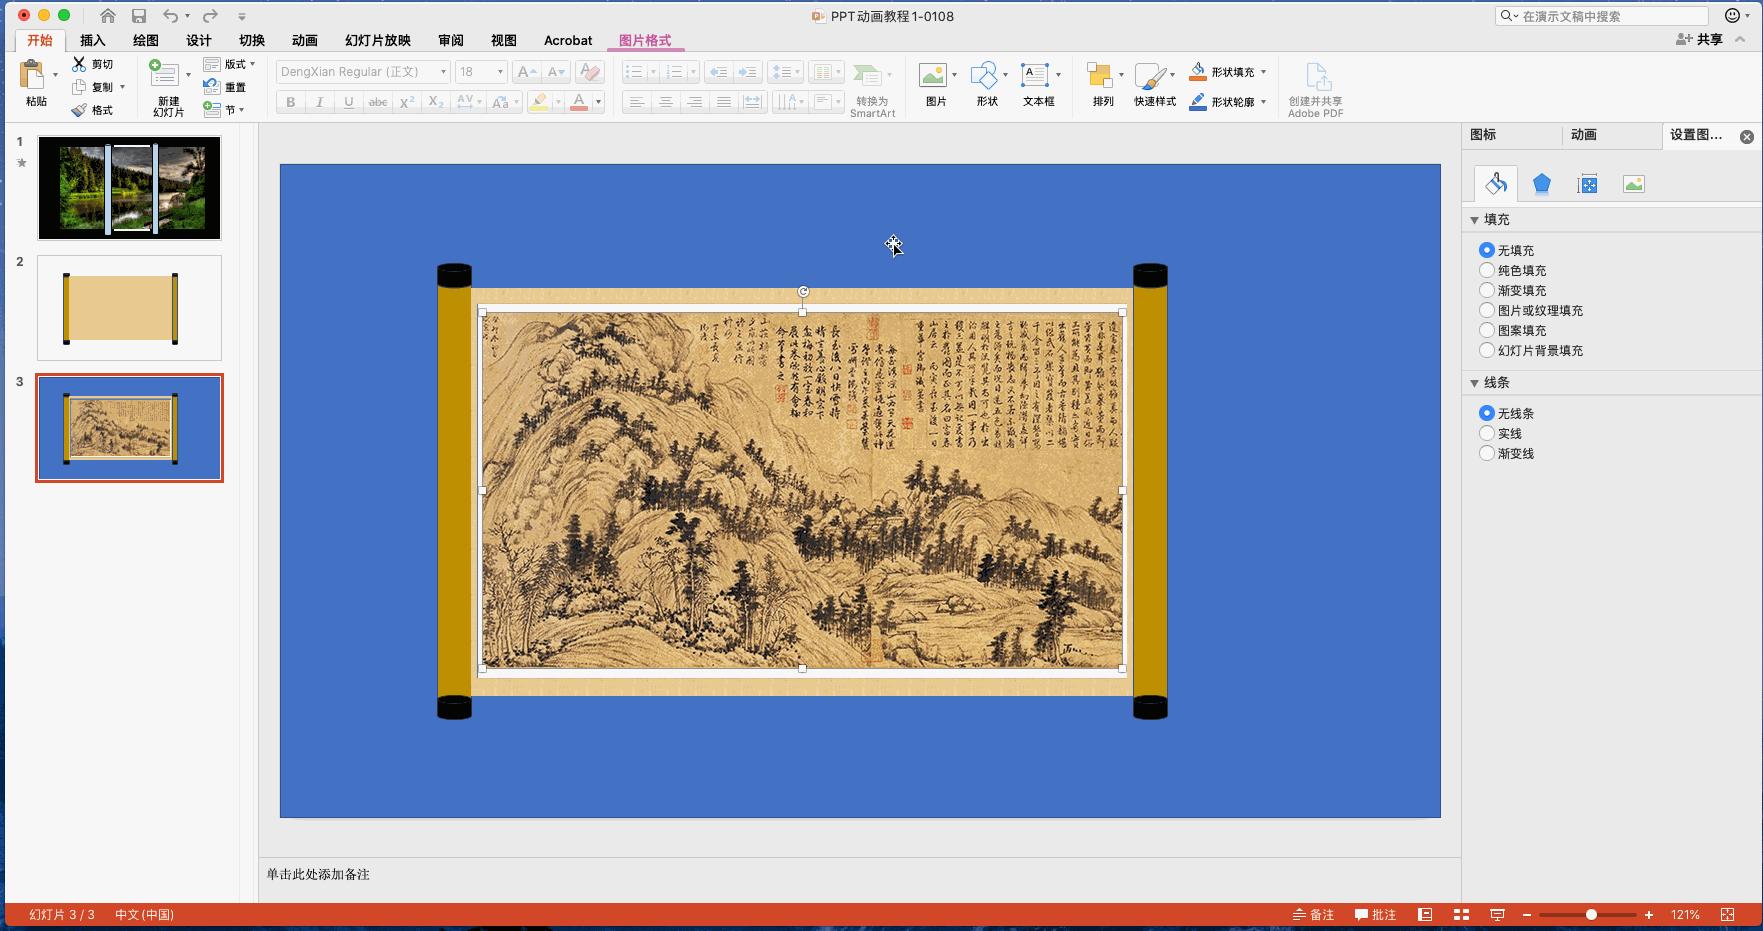Open the 效果 pentagon icon in format pane
1763x931 pixels.
[x=1541, y=183]
